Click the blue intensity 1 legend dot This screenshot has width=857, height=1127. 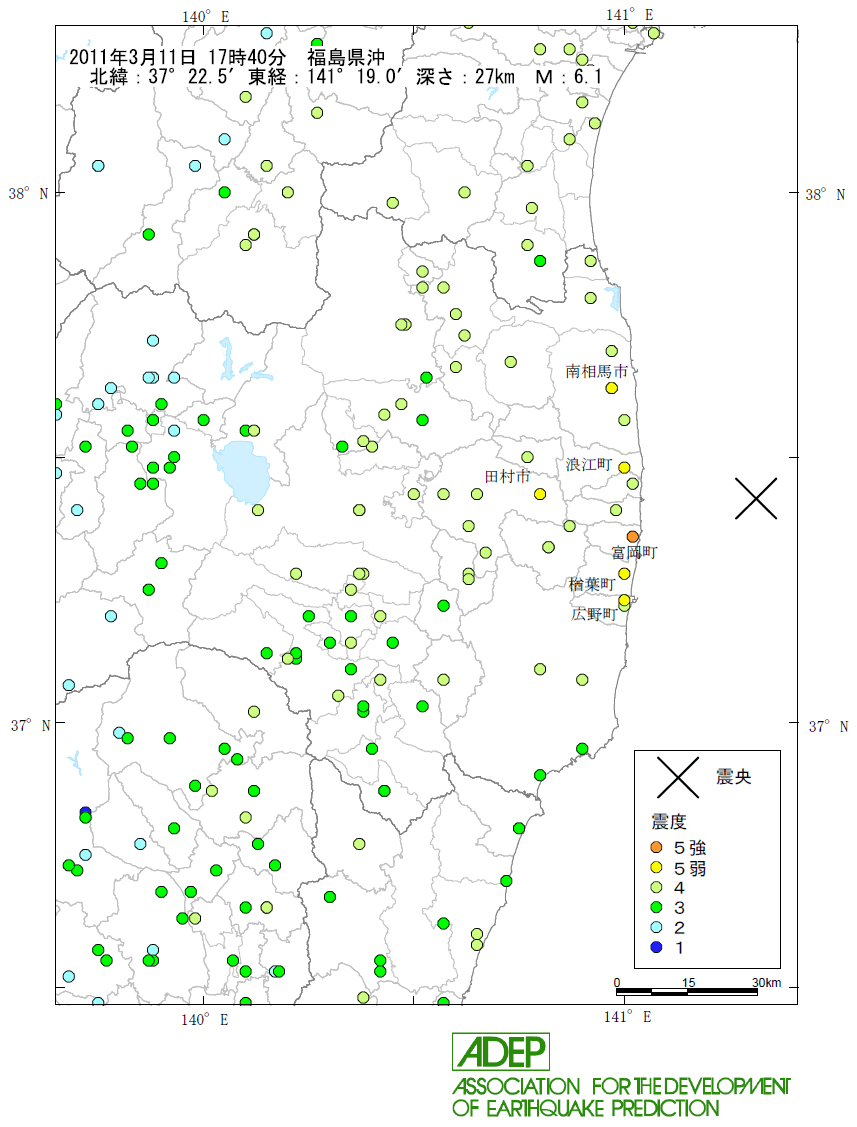pyautogui.click(x=656, y=947)
